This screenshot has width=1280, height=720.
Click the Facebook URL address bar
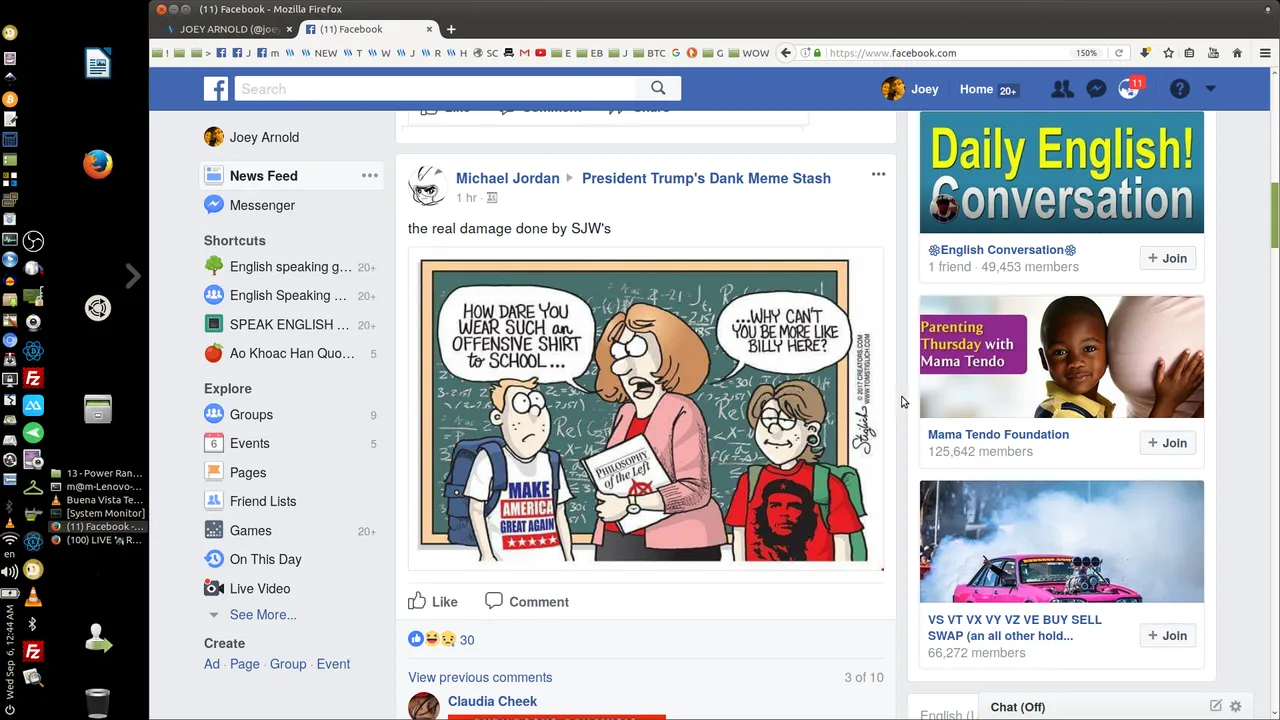950,53
